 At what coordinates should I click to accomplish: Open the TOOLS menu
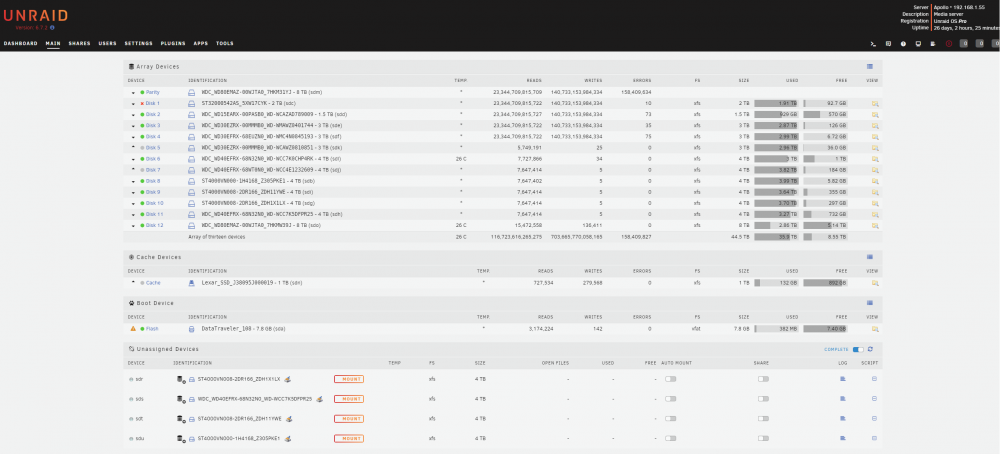point(224,43)
